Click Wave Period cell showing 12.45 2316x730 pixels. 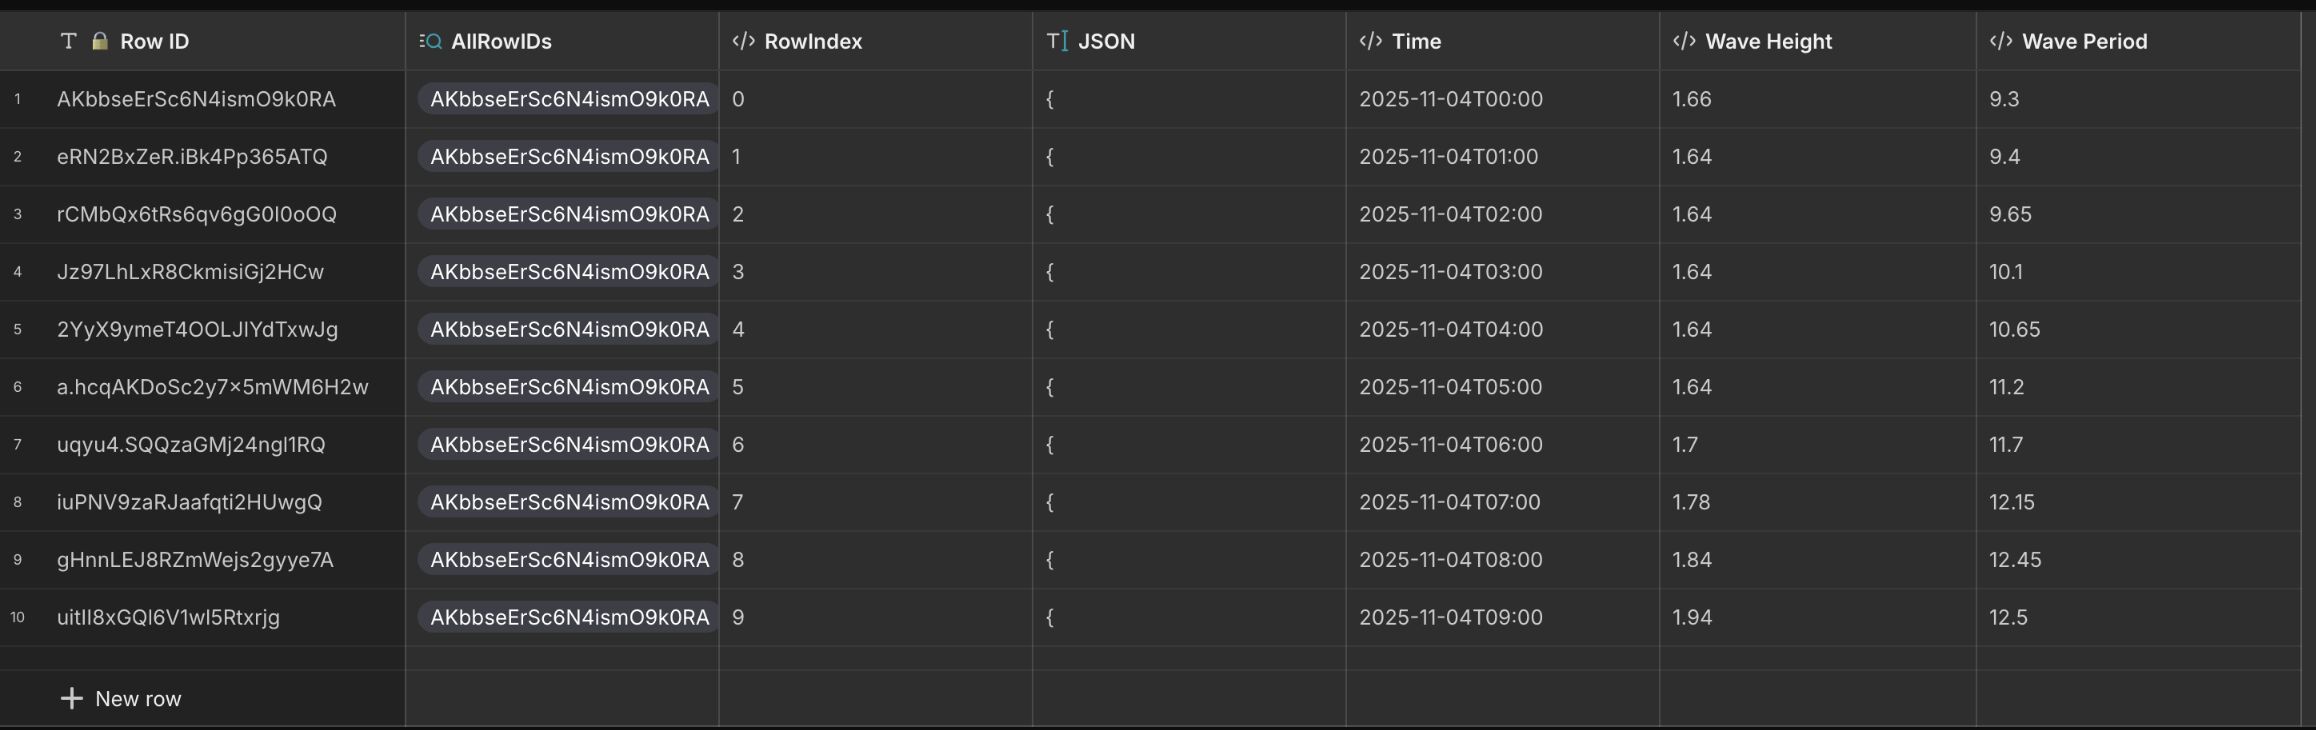(x=2015, y=560)
